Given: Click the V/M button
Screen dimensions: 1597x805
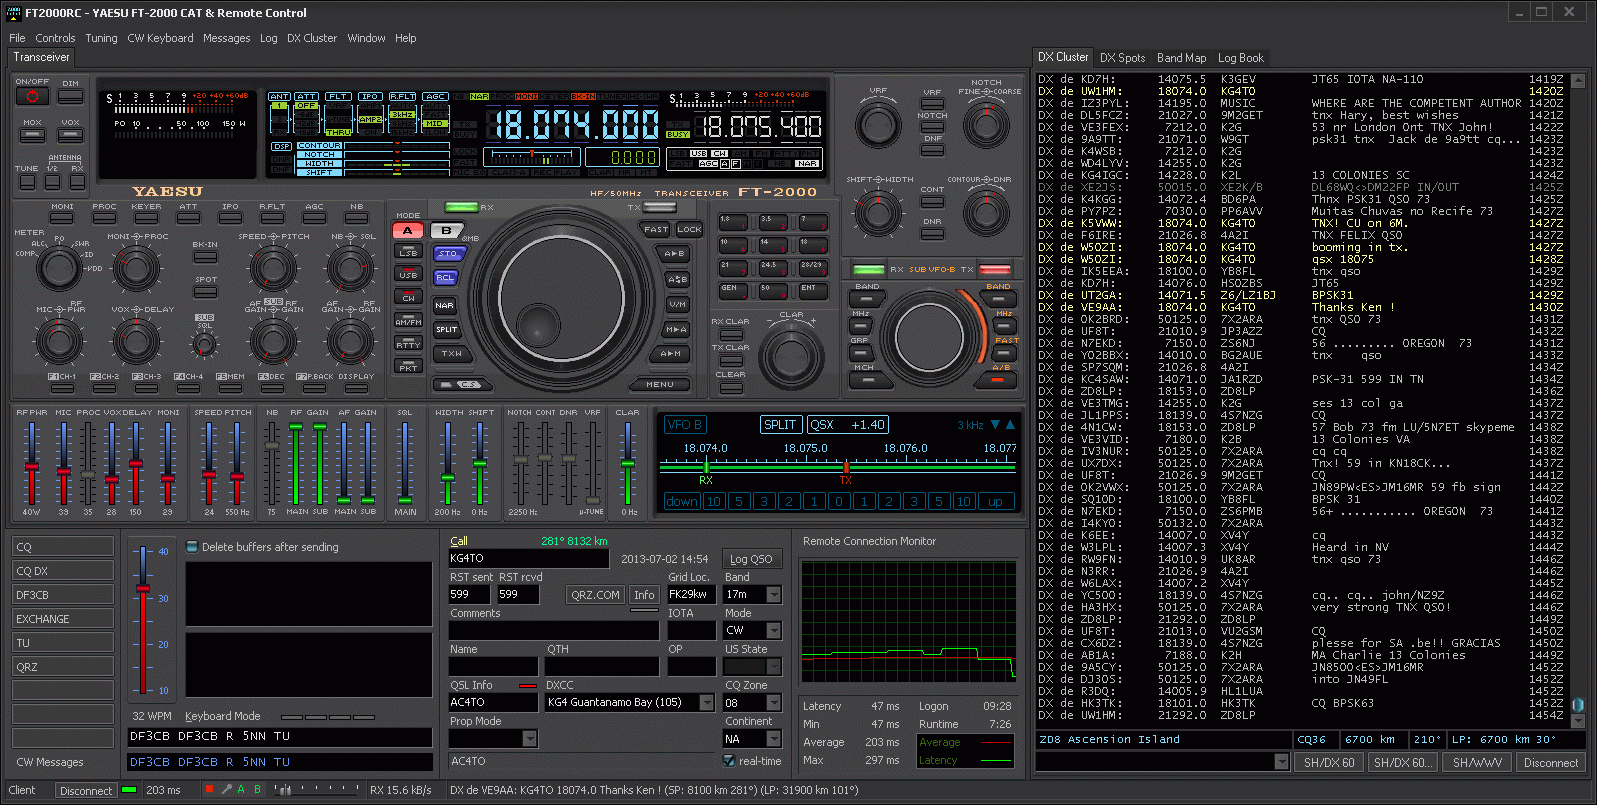Looking at the screenshot, I should tap(677, 304).
